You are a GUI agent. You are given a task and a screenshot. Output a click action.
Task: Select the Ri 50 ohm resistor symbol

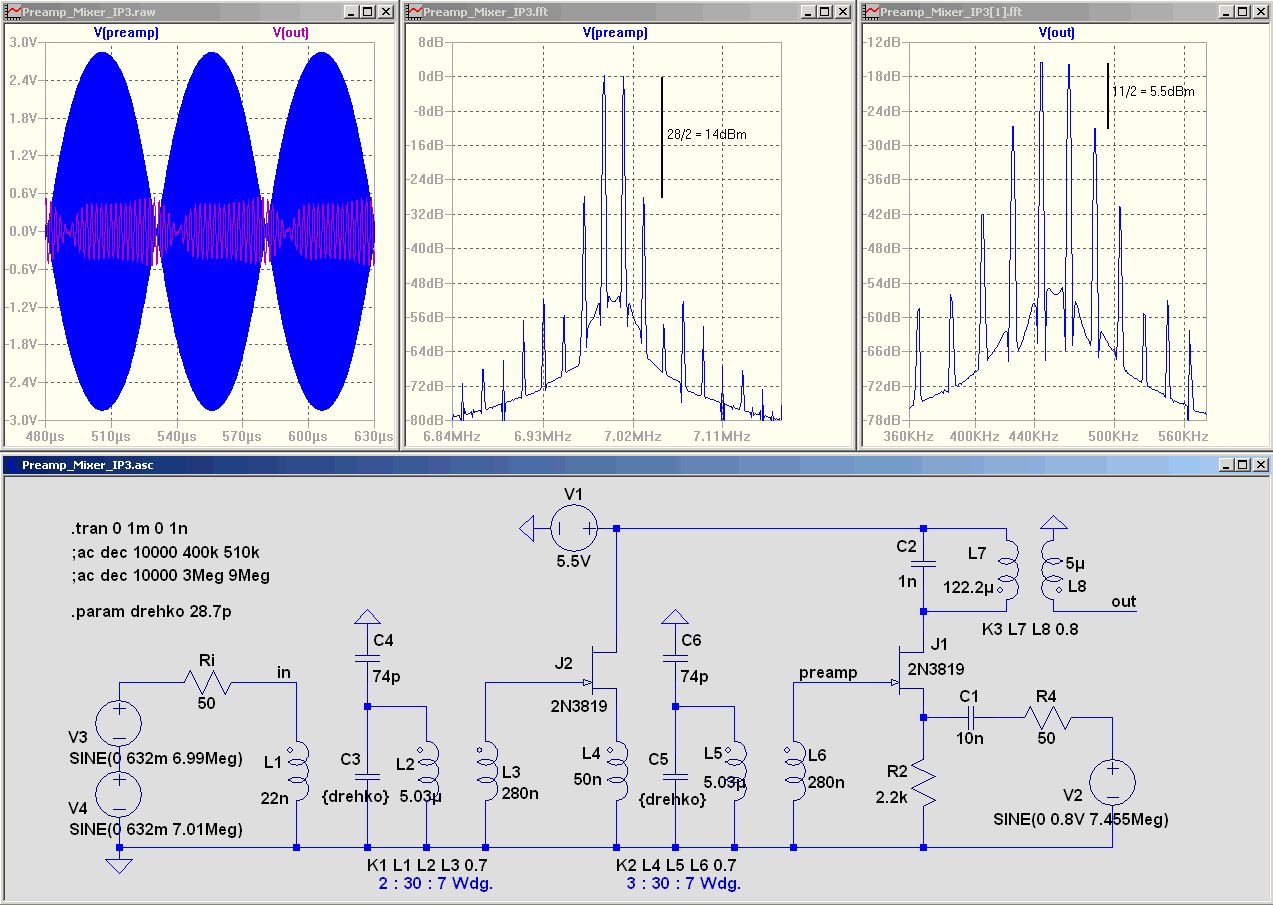pos(206,683)
